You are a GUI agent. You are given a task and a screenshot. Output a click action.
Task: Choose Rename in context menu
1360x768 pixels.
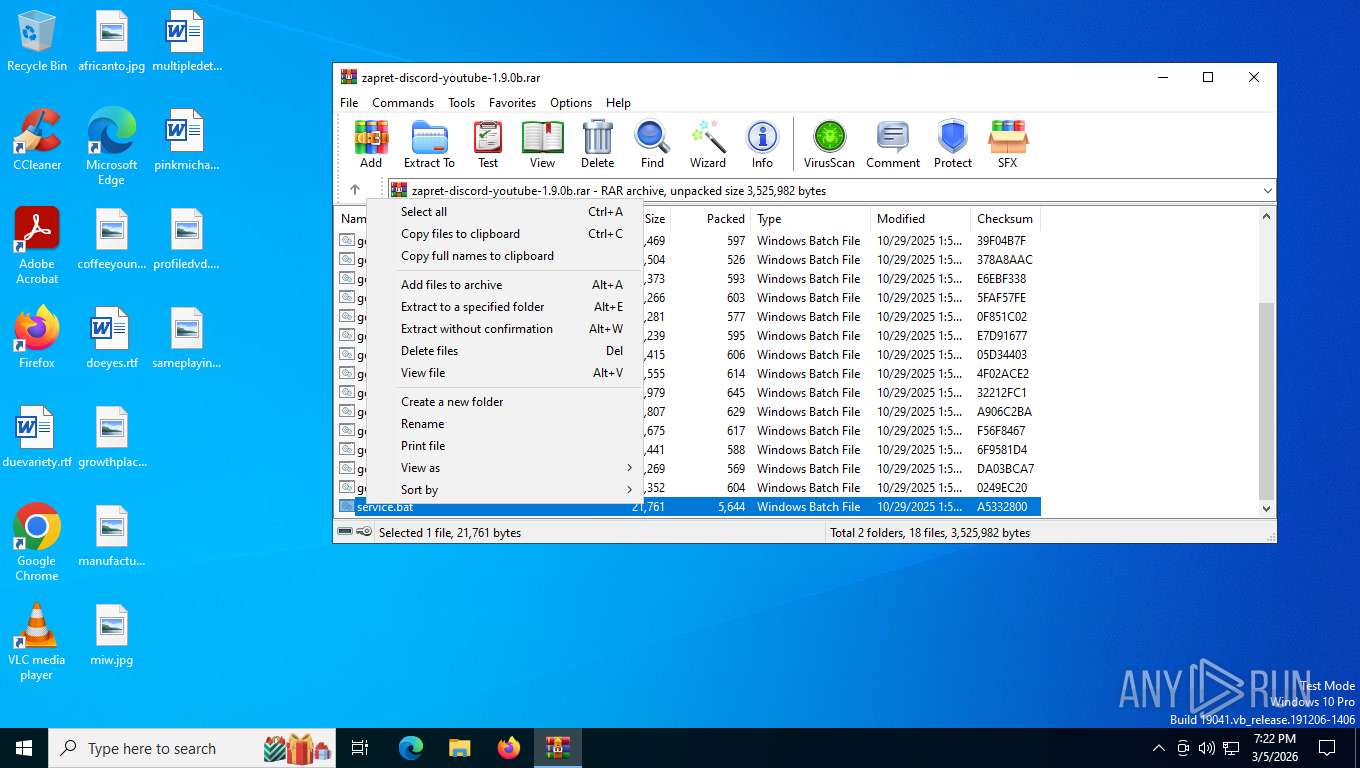(505, 424)
